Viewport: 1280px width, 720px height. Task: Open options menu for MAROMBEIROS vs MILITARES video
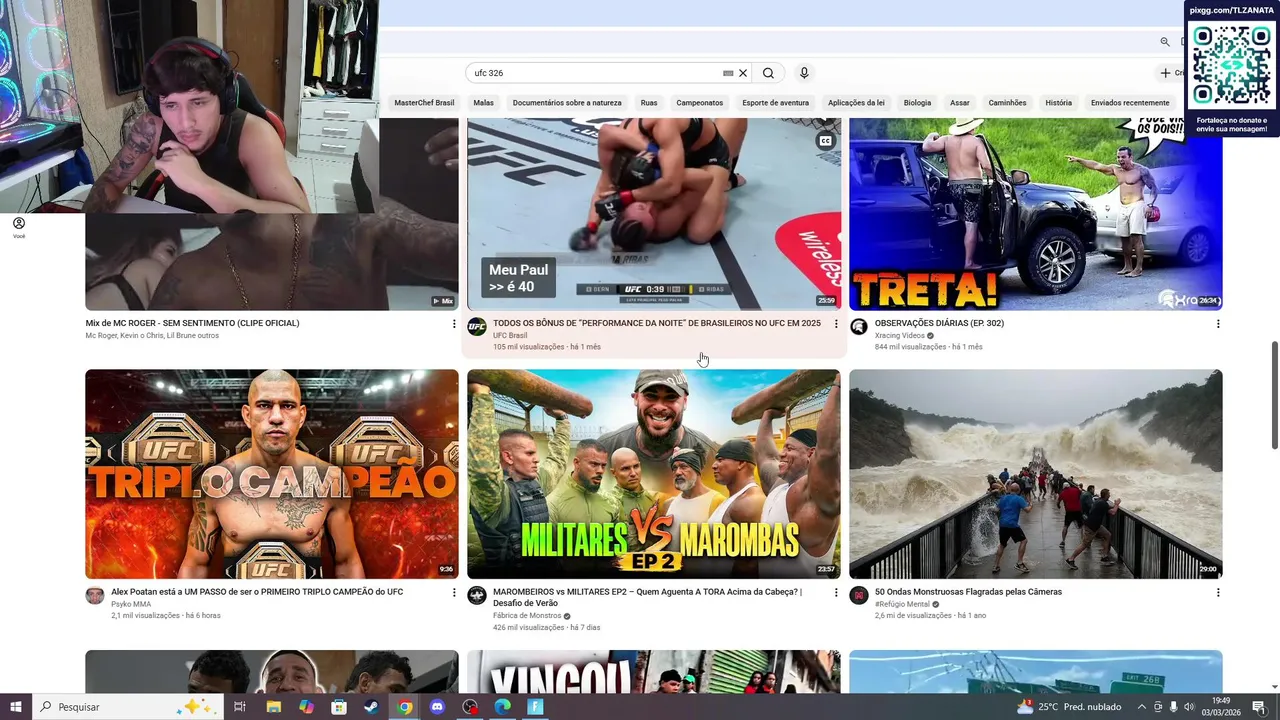[x=836, y=592]
